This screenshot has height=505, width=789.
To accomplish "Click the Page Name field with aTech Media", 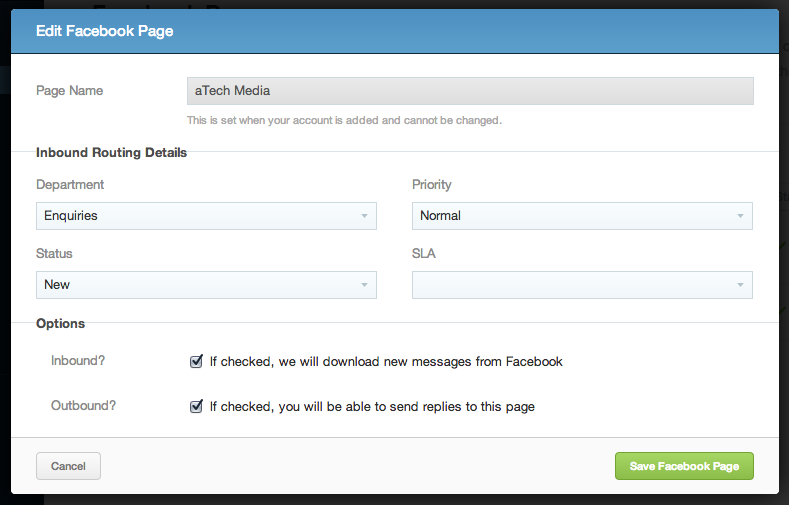I will pos(470,91).
